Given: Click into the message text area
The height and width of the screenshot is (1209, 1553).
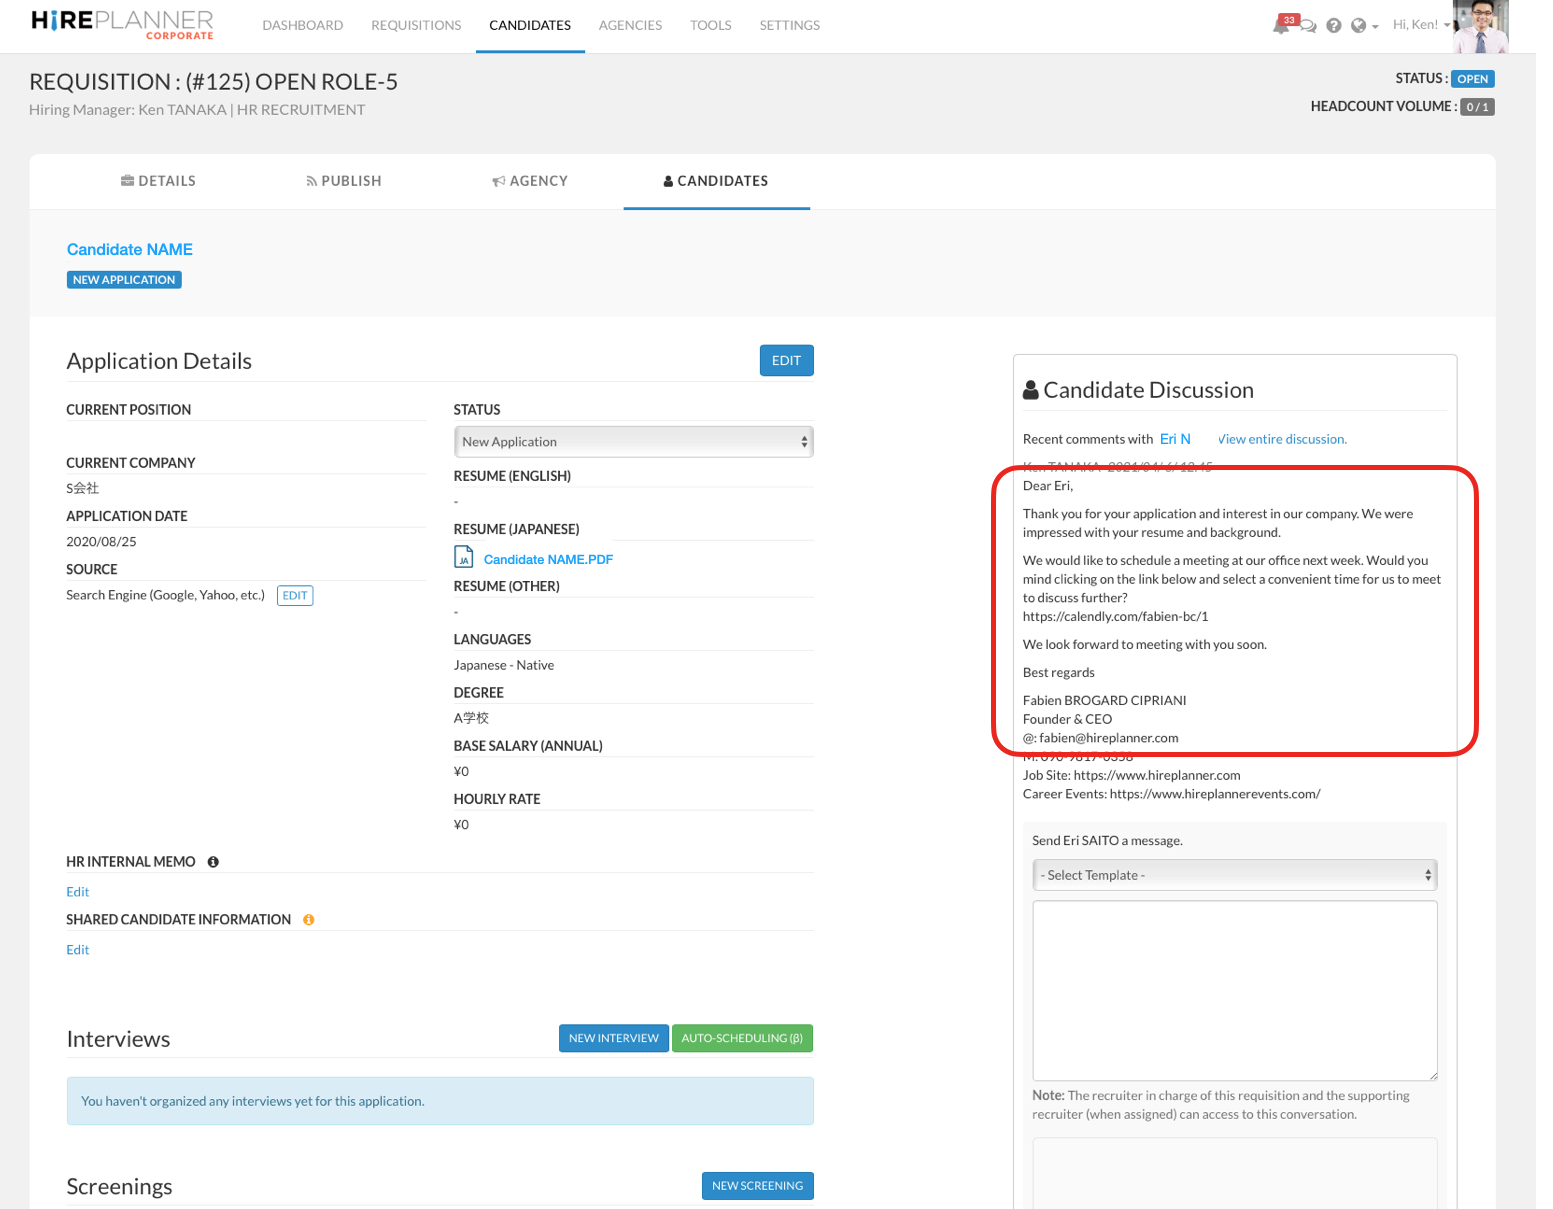Looking at the screenshot, I should pyautogui.click(x=1234, y=990).
